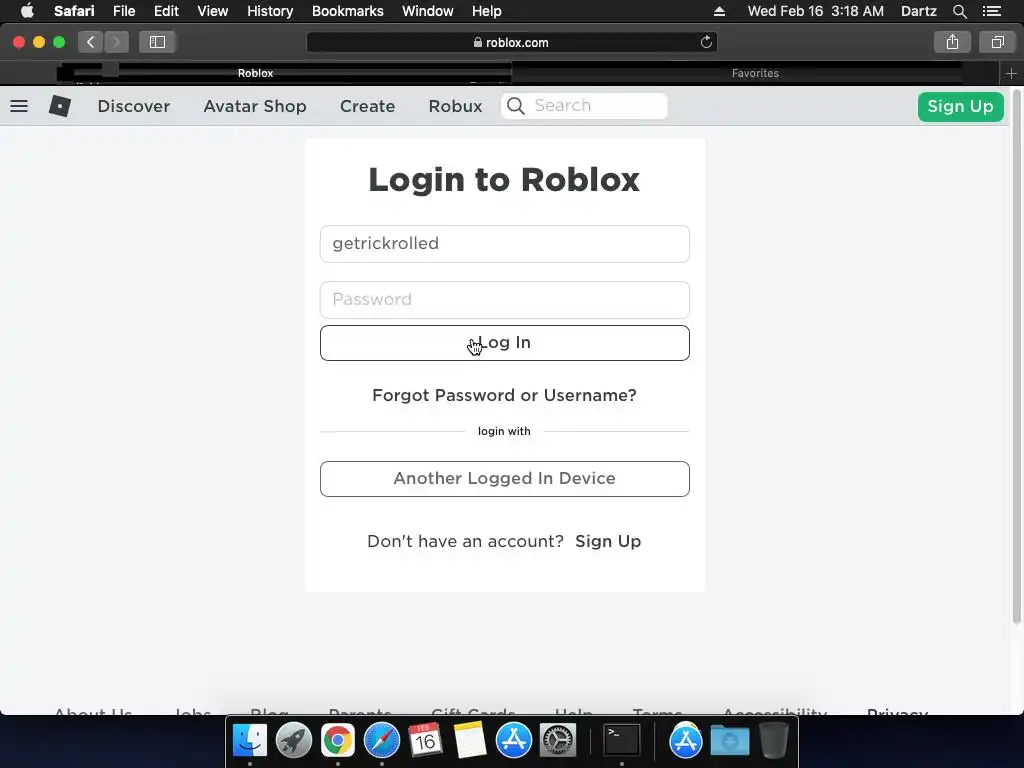
Task: Open the Bookmarks menu
Action: tap(347, 11)
